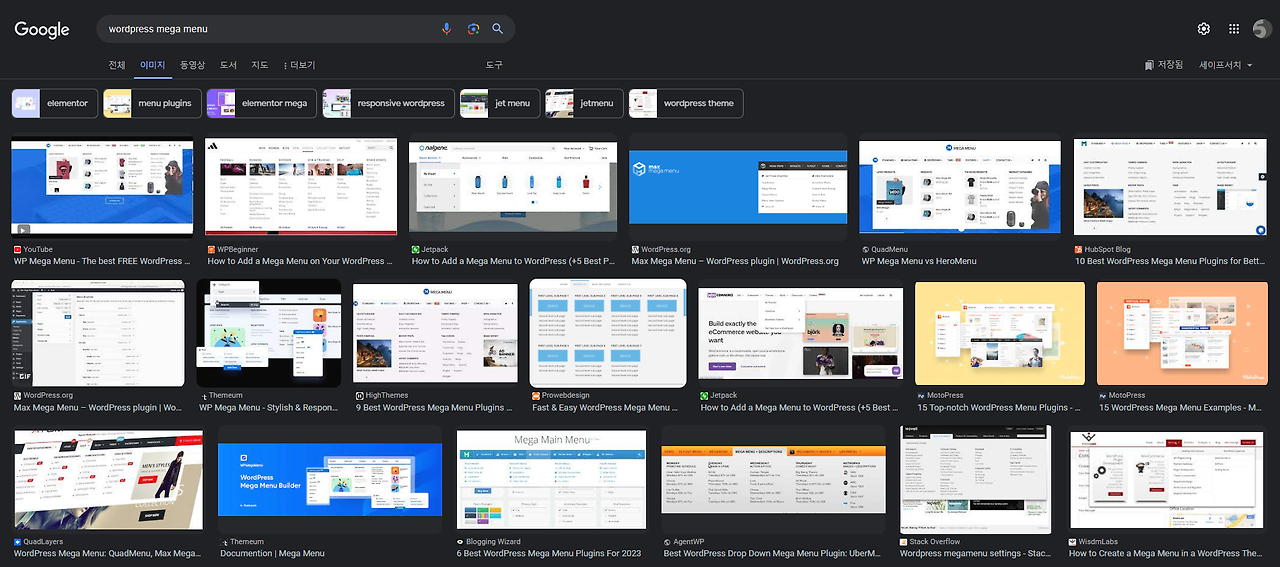This screenshot has width=1280, height=567.
Task: Open the orange MotoPress thumbnail
Action: [x=1182, y=333]
